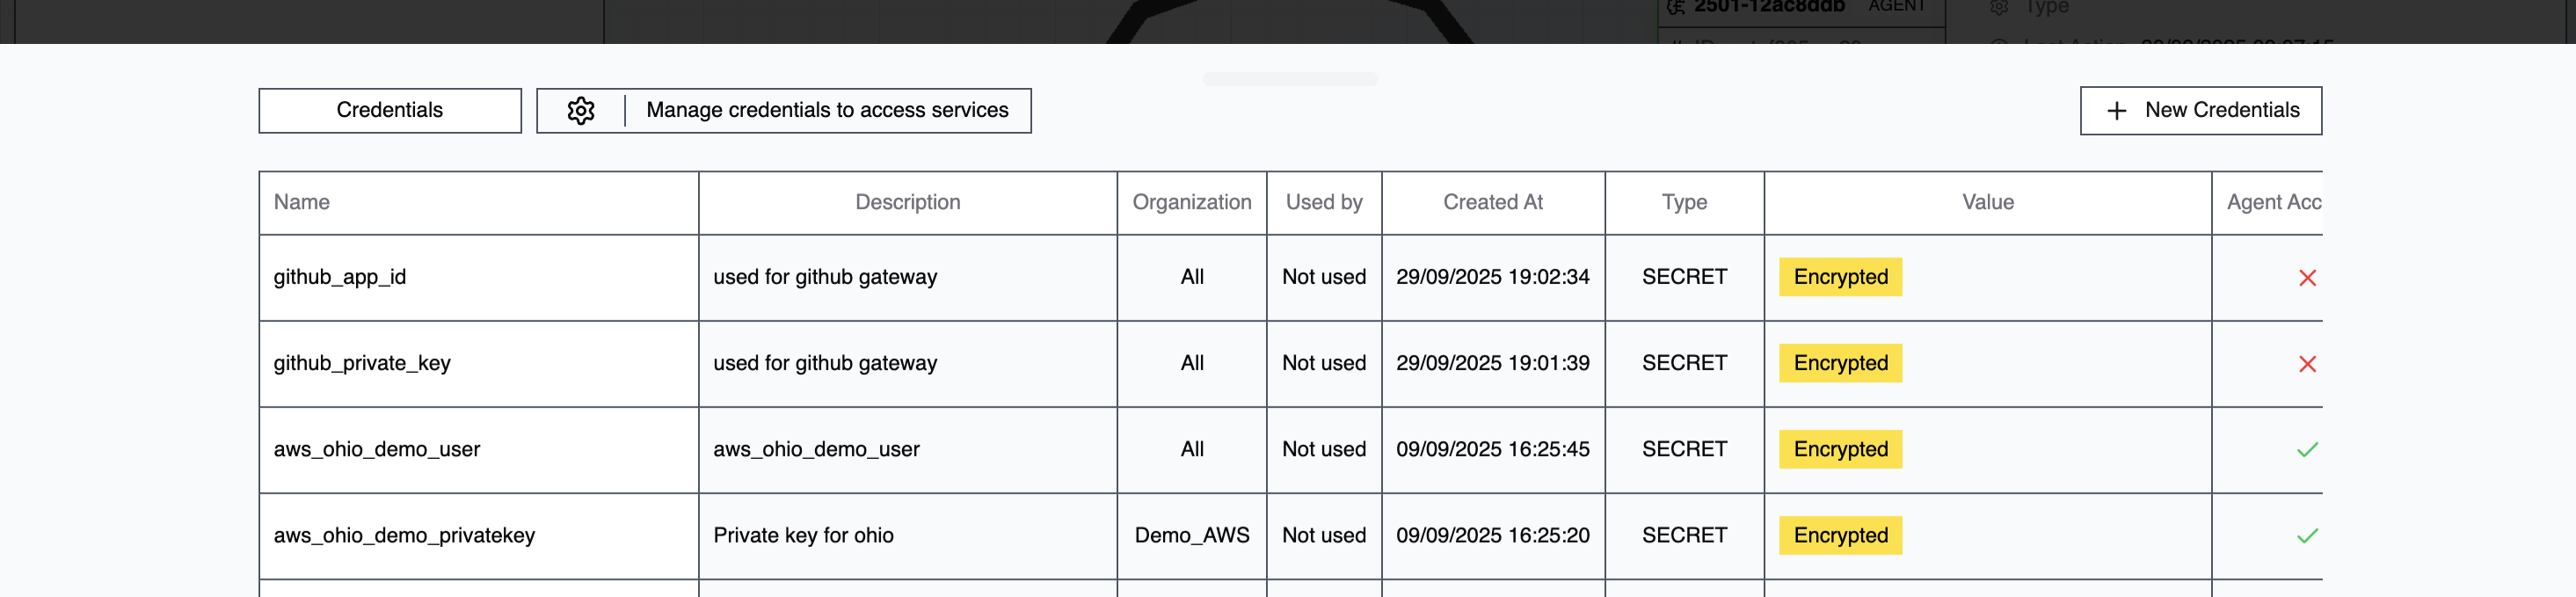Click SECRET type for github_app_id

(x=1685, y=277)
